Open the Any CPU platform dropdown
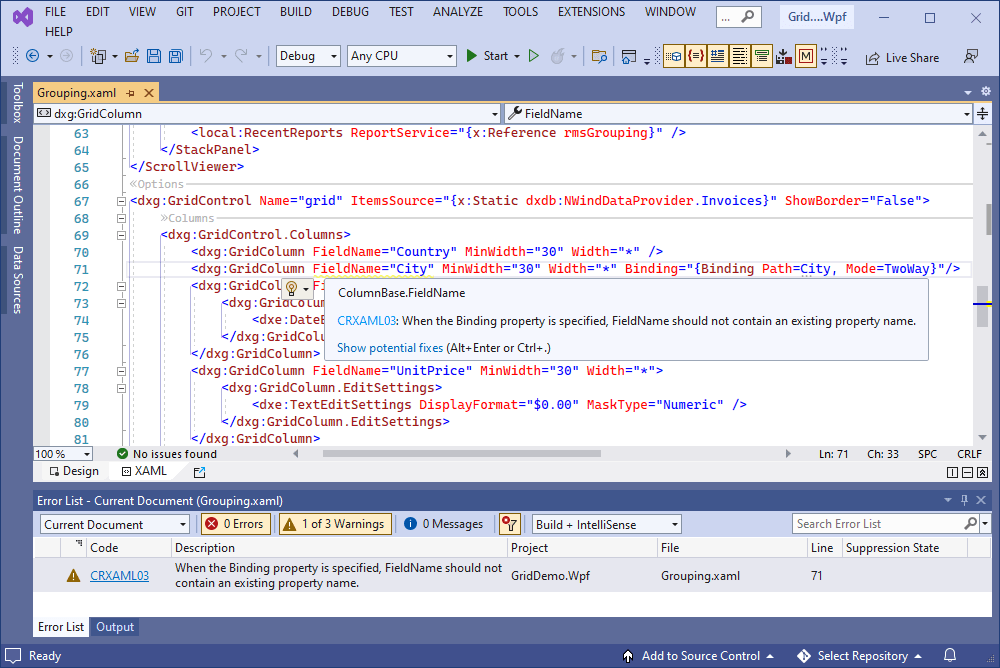Image resolution: width=1000 pixels, height=668 pixels. click(401, 56)
